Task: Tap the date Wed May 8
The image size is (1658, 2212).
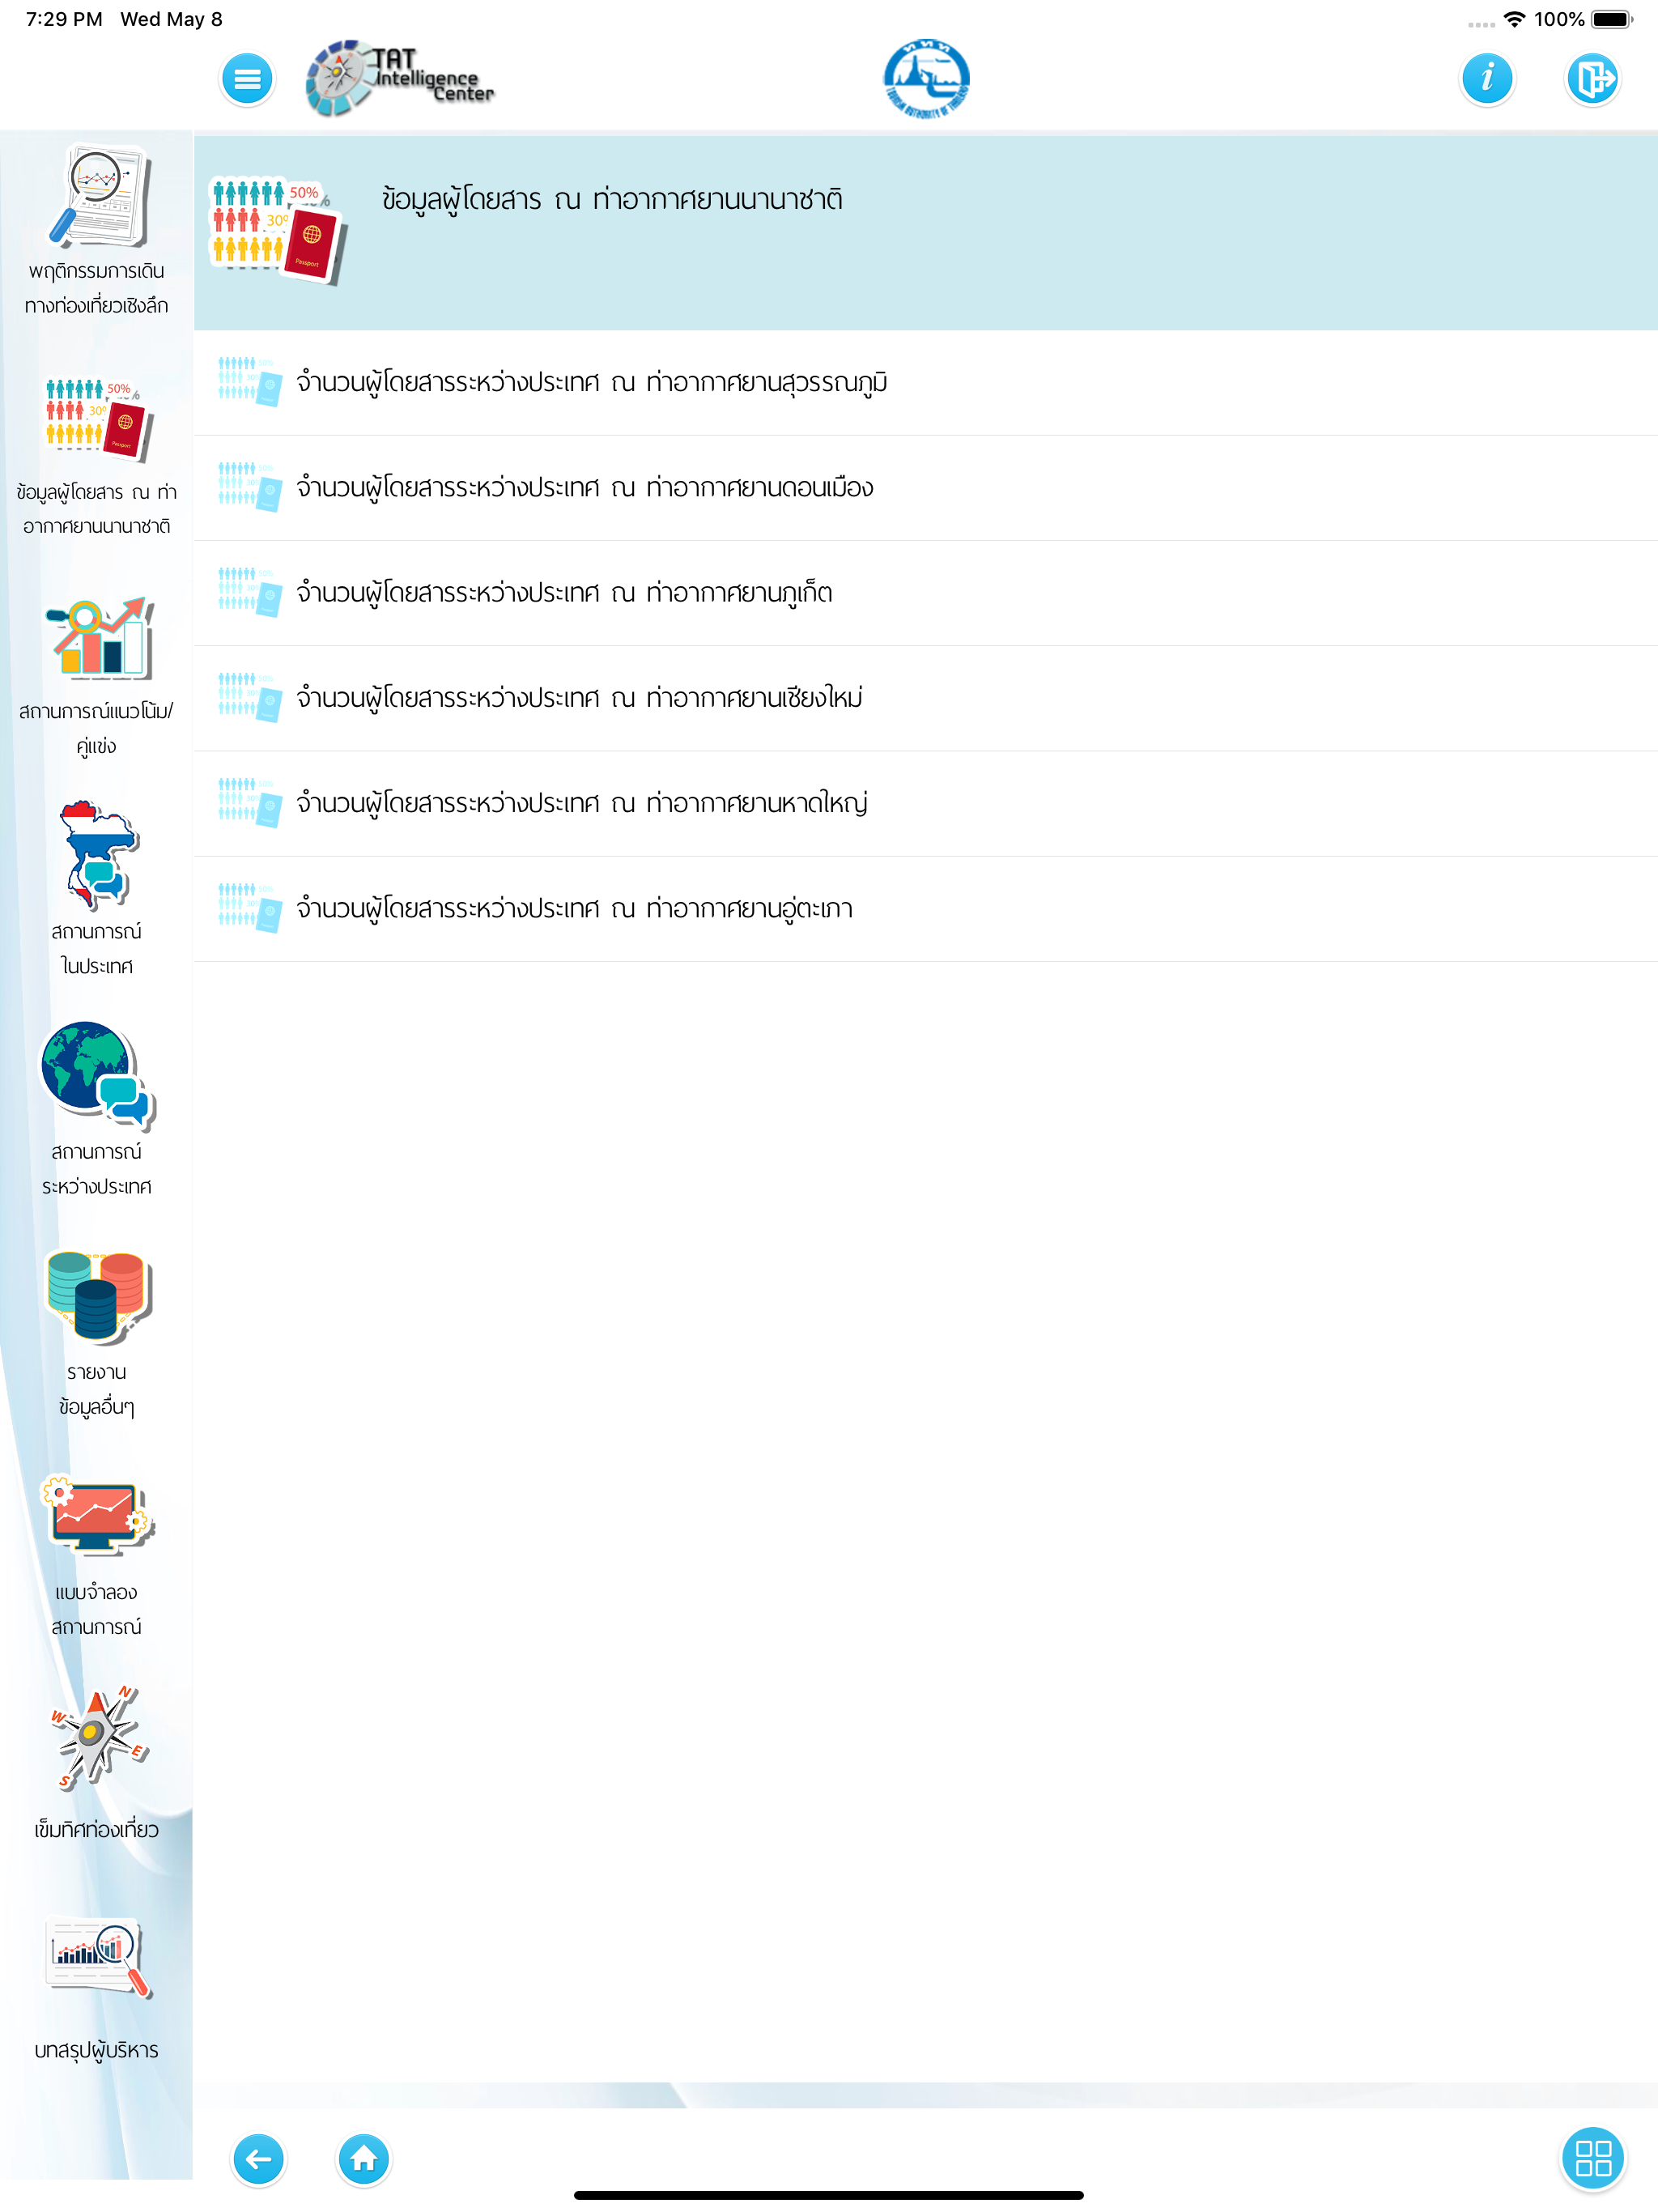Action: 171,19
